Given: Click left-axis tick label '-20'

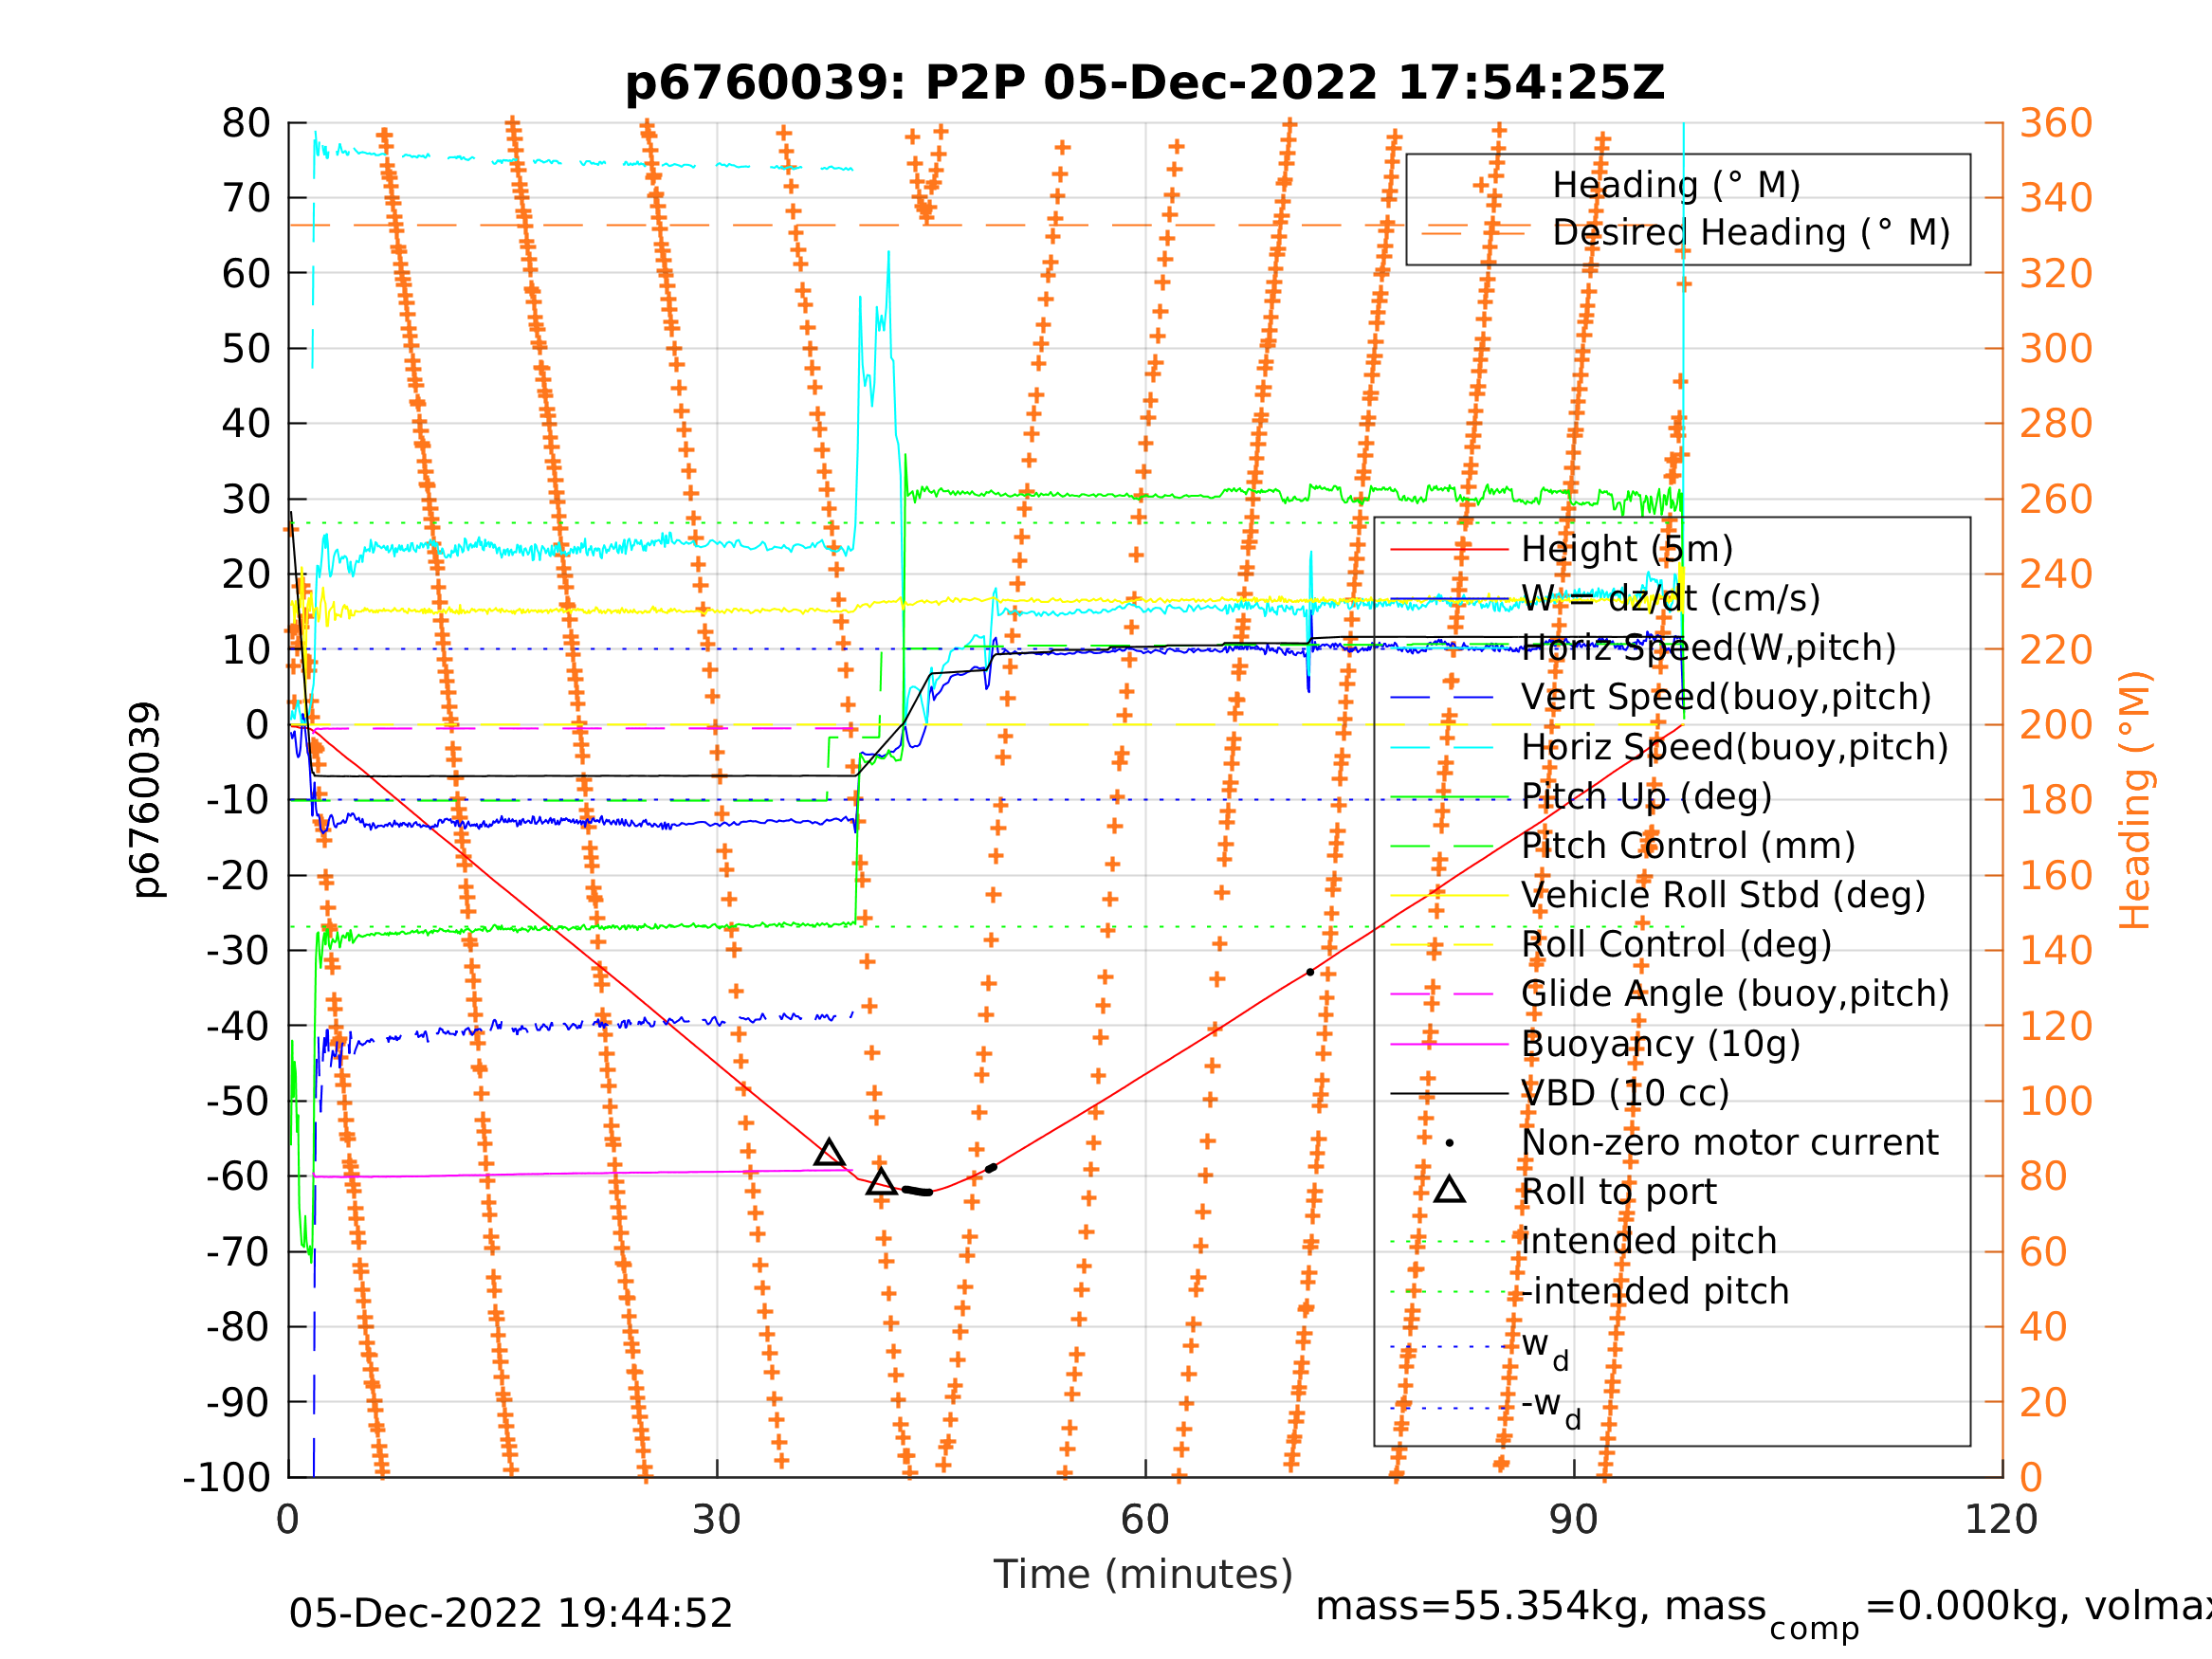Looking at the screenshot, I should coord(239,876).
